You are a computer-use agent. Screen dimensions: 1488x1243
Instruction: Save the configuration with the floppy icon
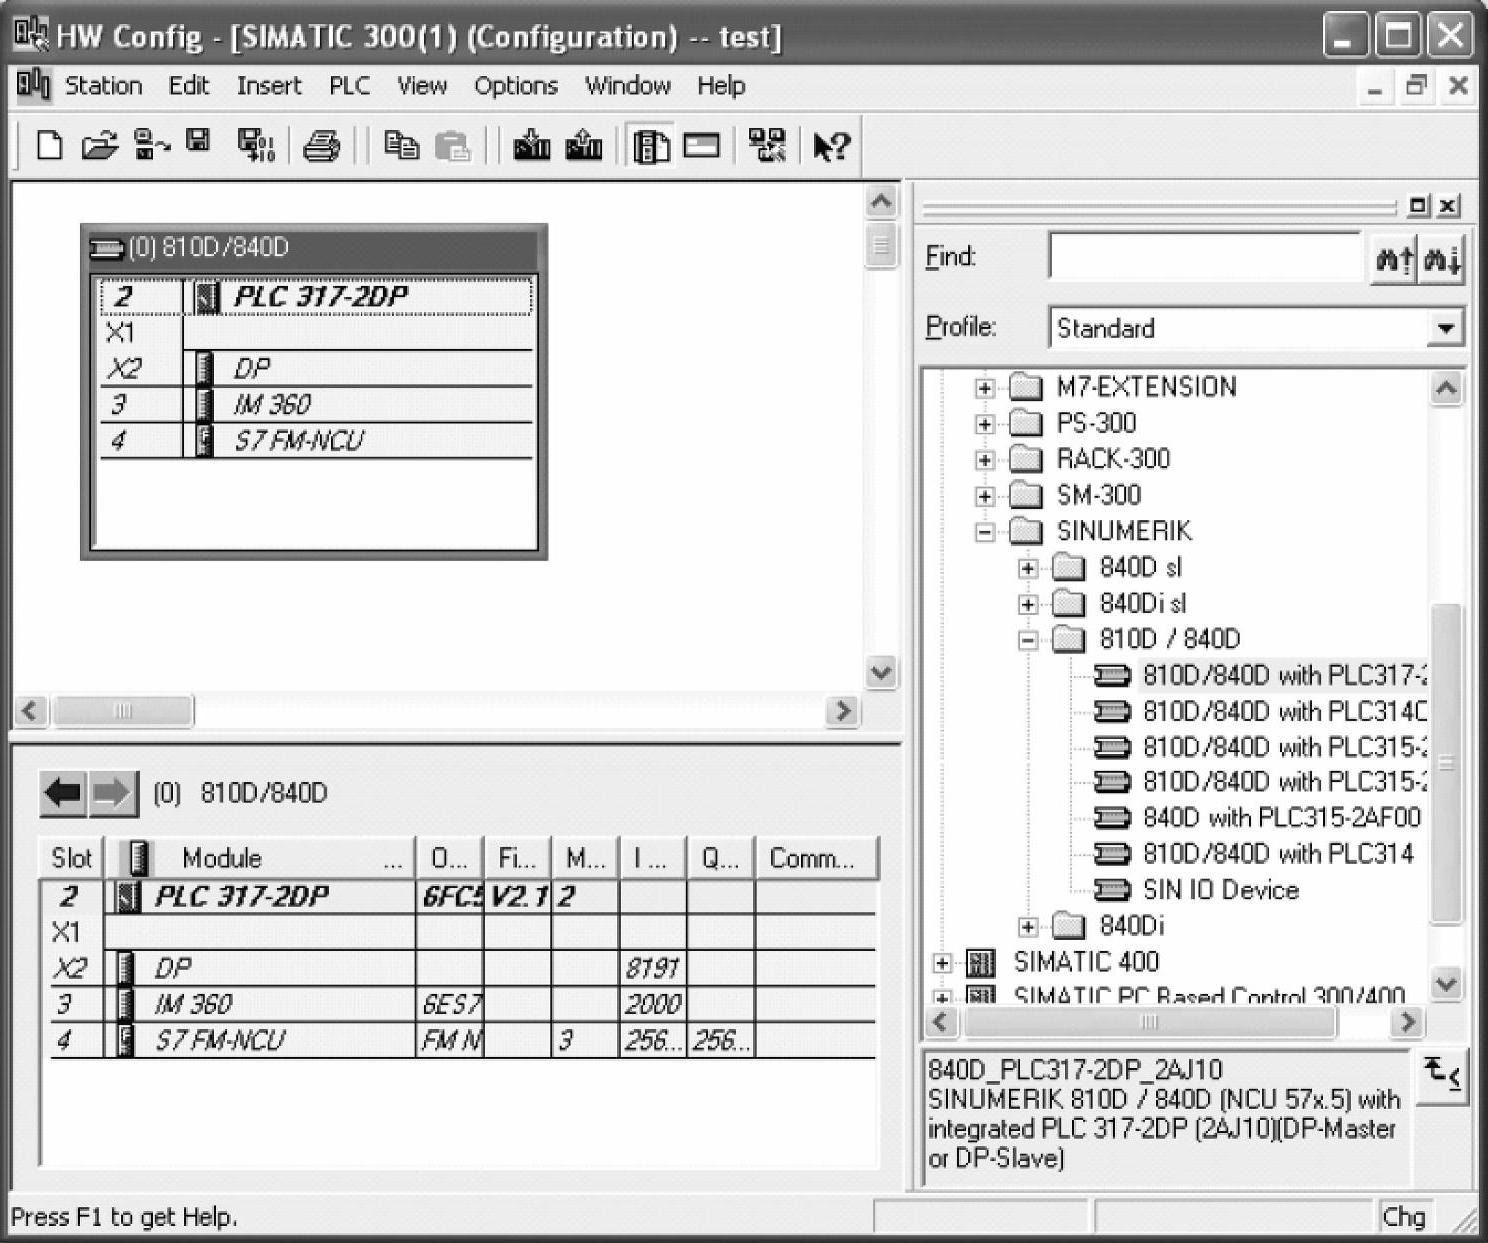pyautogui.click(x=199, y=141)
